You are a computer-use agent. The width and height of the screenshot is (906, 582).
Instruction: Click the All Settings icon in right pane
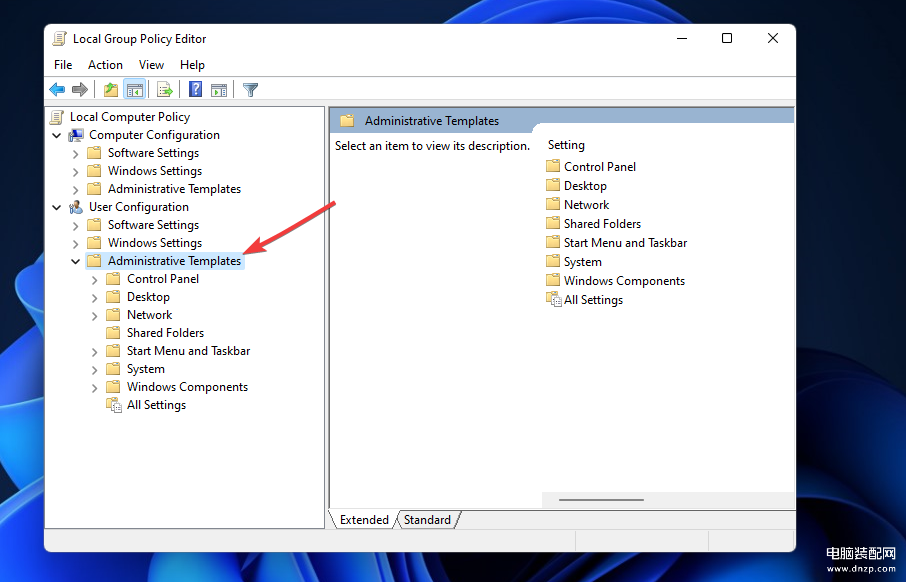point(554,299)
